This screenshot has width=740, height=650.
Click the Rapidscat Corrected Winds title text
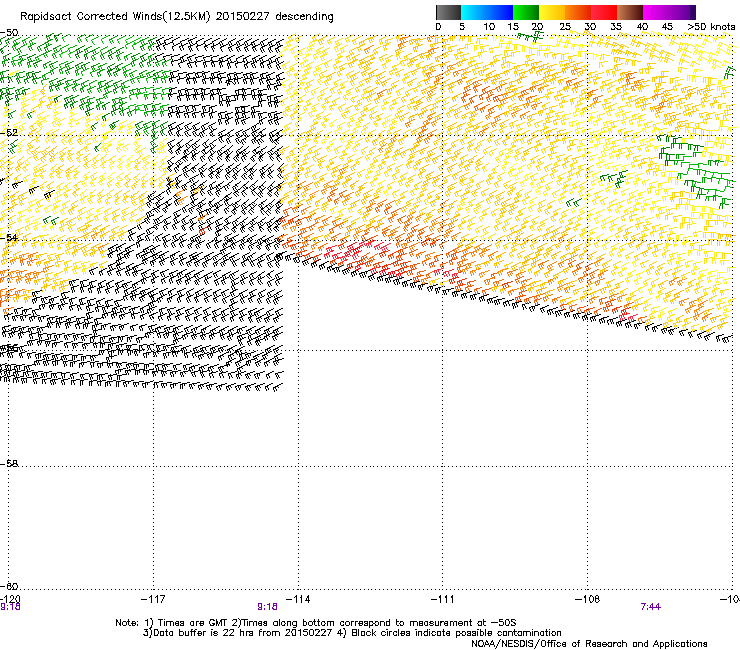(x=177, y=17)
